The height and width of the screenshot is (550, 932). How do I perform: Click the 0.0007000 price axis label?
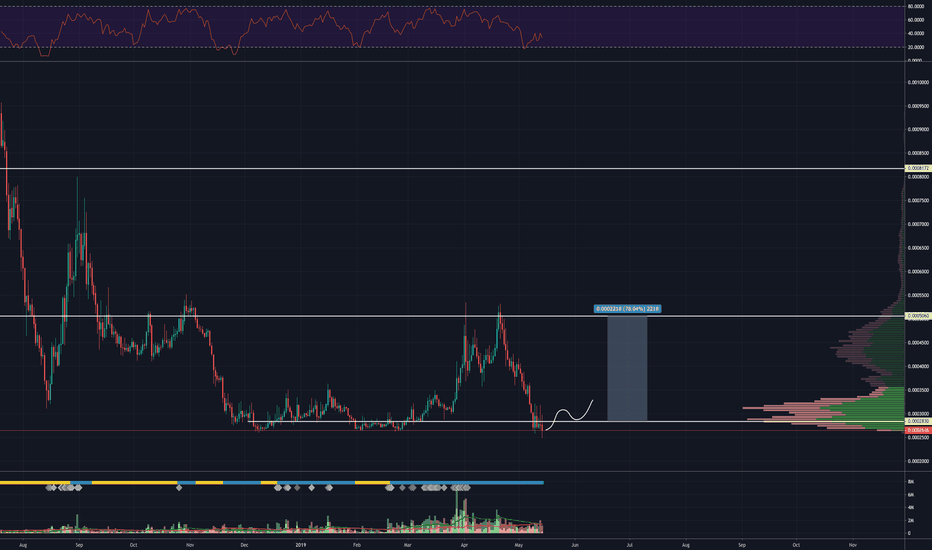pos(919,225)
